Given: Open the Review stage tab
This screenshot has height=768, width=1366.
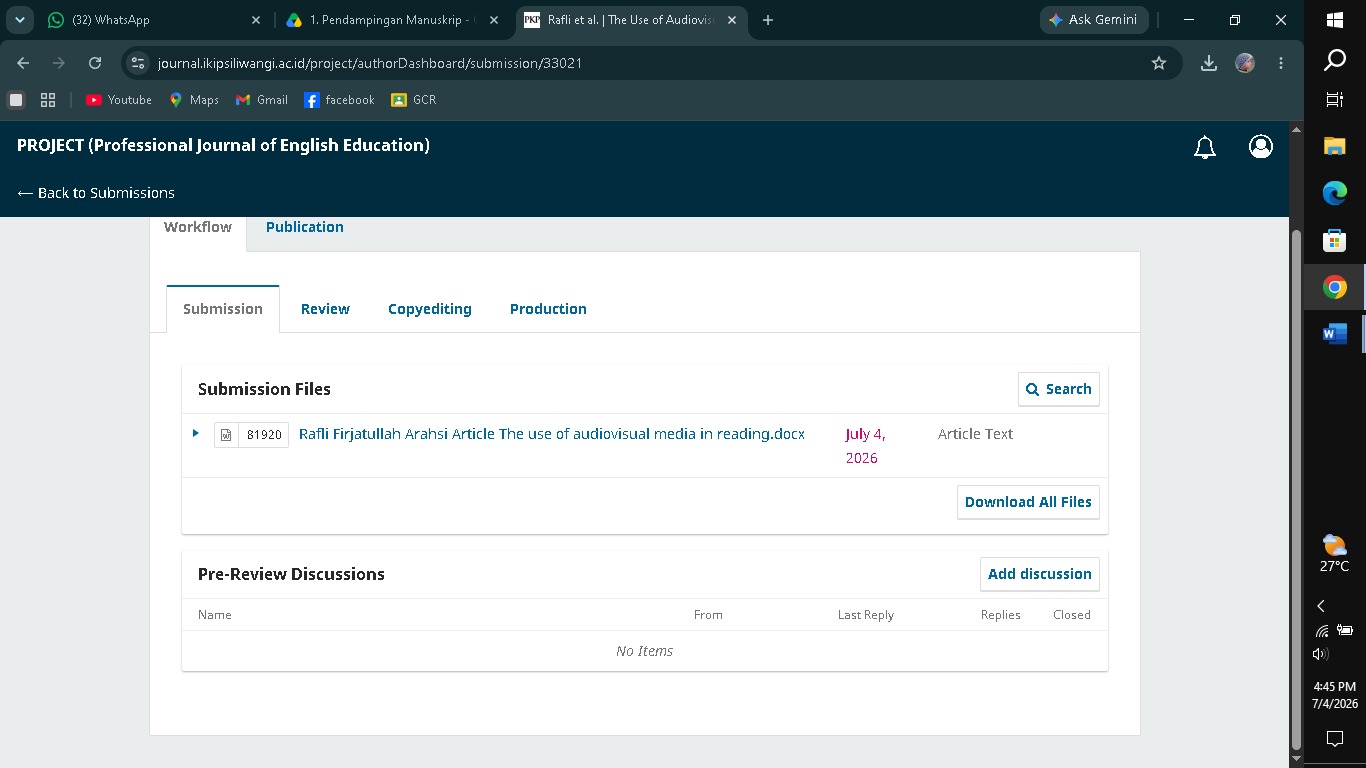Looking at the screenshot, I should coord(325,309).
